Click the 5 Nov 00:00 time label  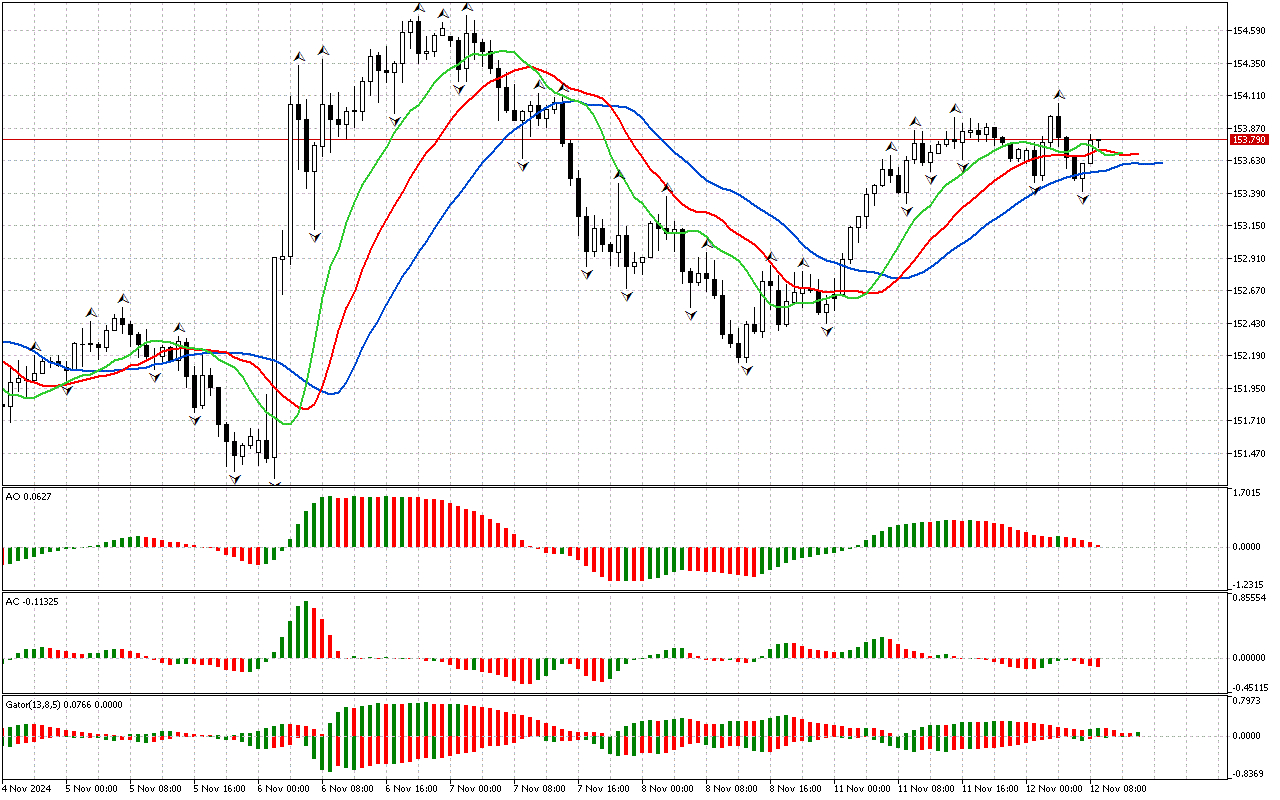pyautogui.click(x=94, y=788)
